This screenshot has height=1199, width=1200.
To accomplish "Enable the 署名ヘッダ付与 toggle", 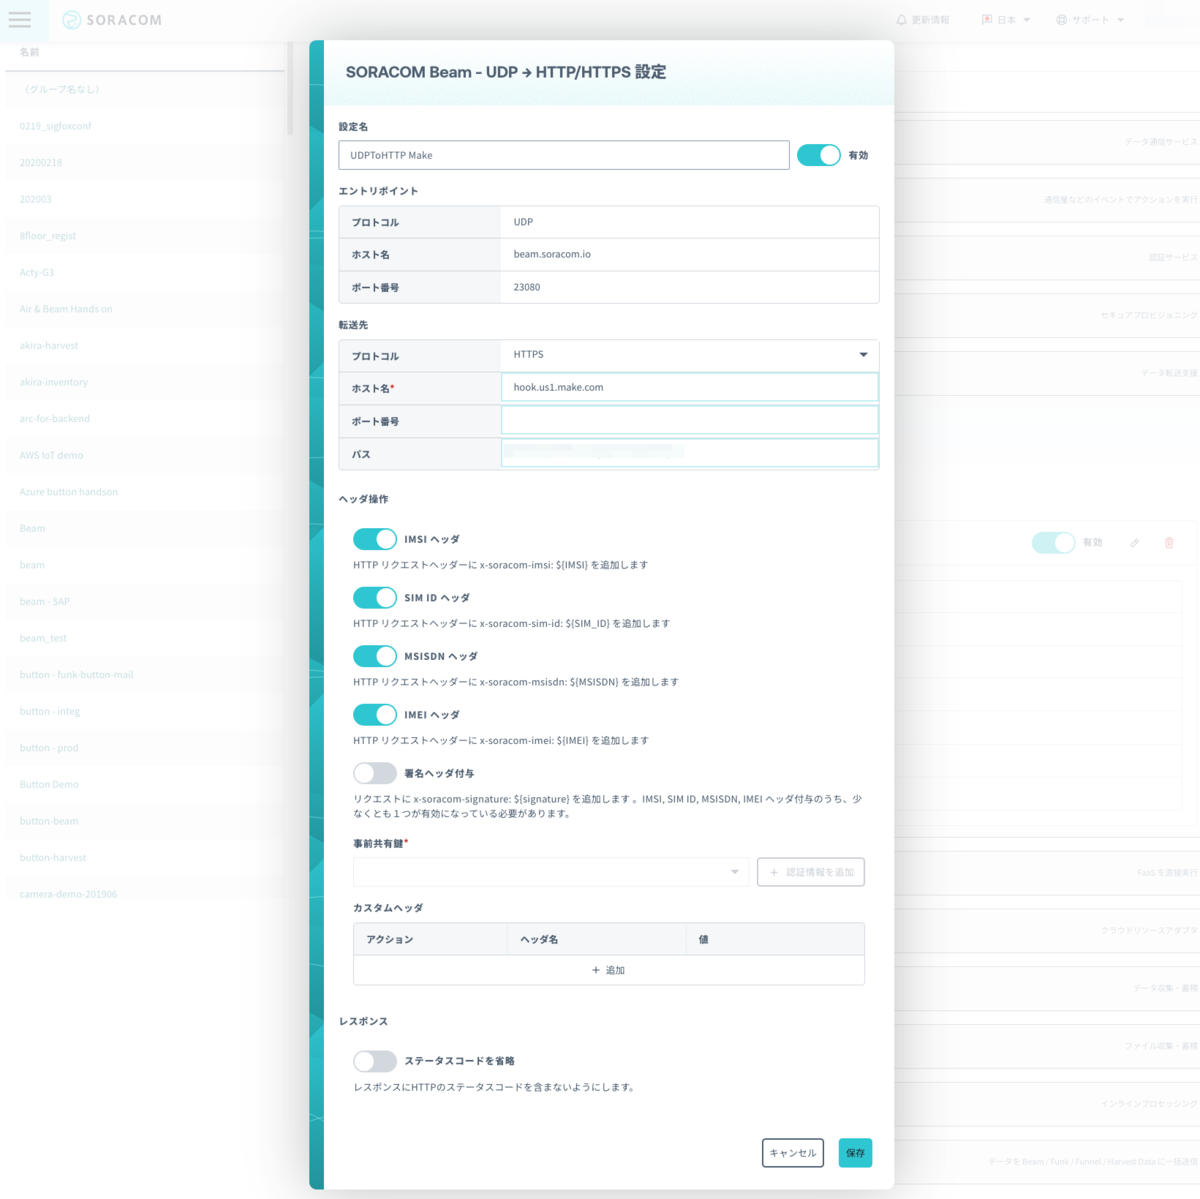I will pos(375,773).
